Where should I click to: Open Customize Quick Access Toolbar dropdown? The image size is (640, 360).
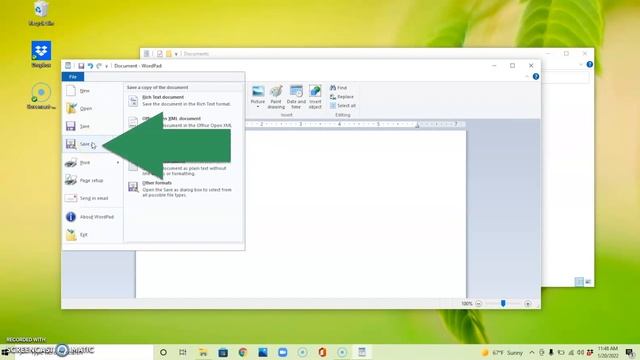point(107,66)
